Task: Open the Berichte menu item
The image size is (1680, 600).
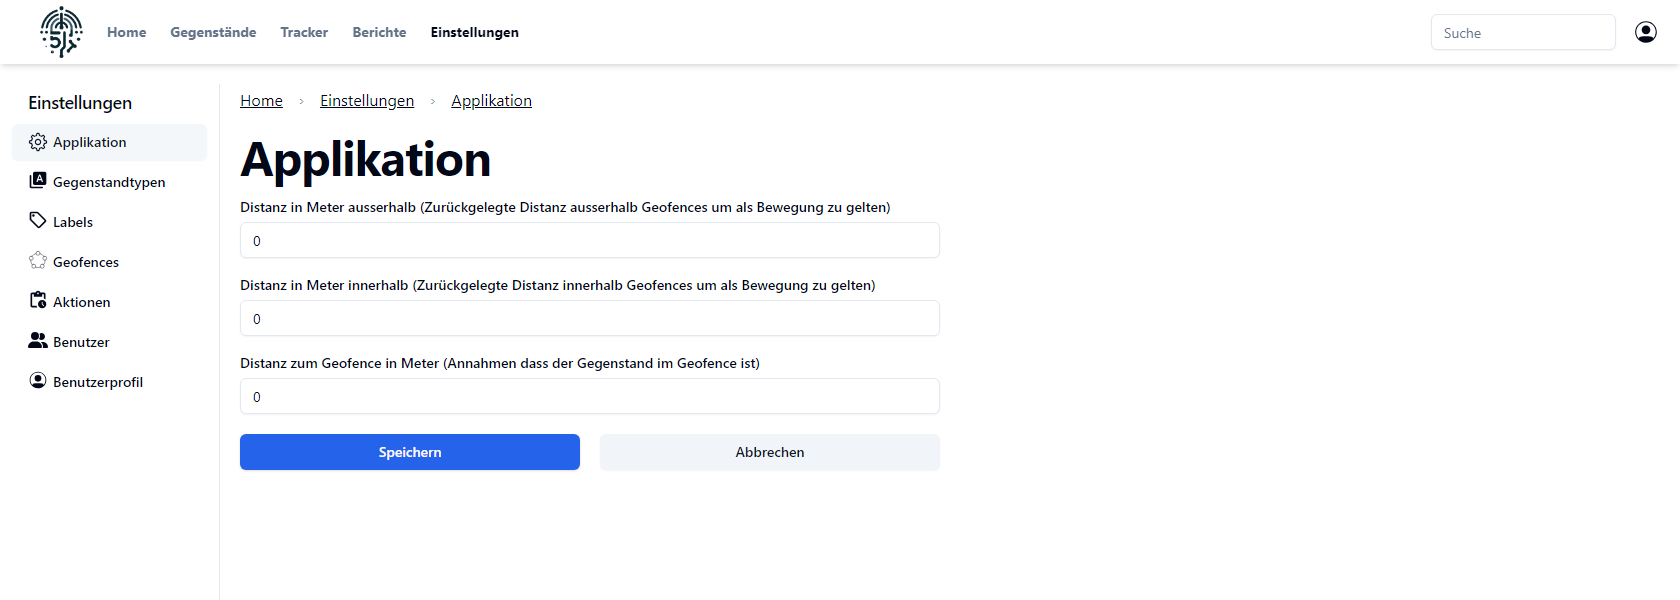Action: (379, 32)
